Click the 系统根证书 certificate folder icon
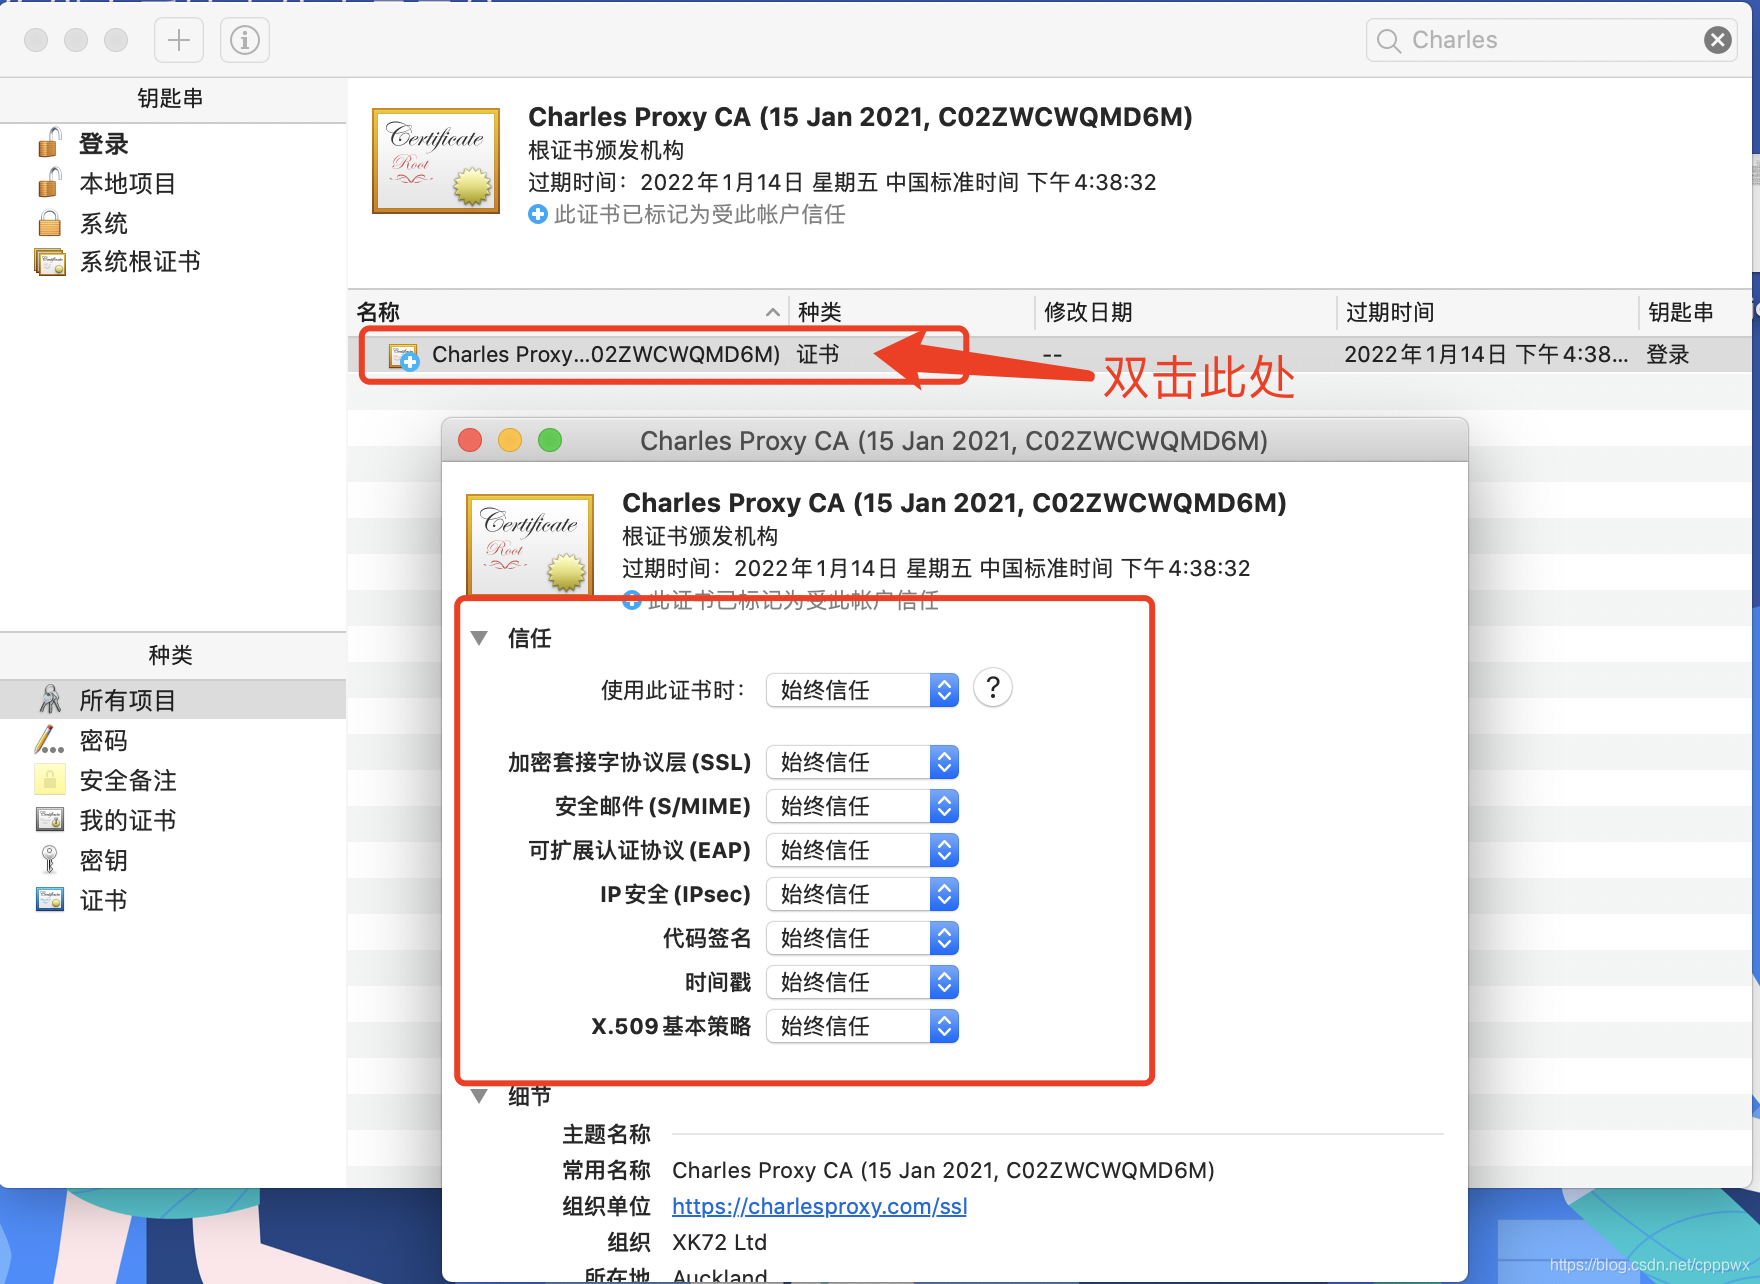 (x=50, y=262)
